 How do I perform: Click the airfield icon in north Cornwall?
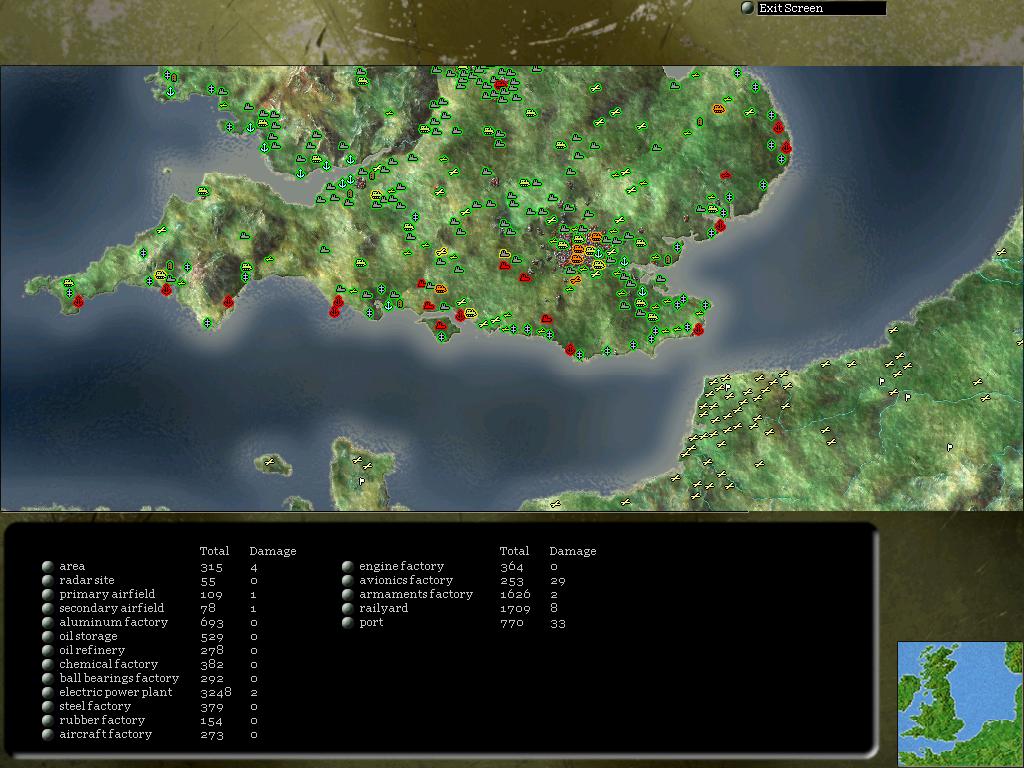161,229
